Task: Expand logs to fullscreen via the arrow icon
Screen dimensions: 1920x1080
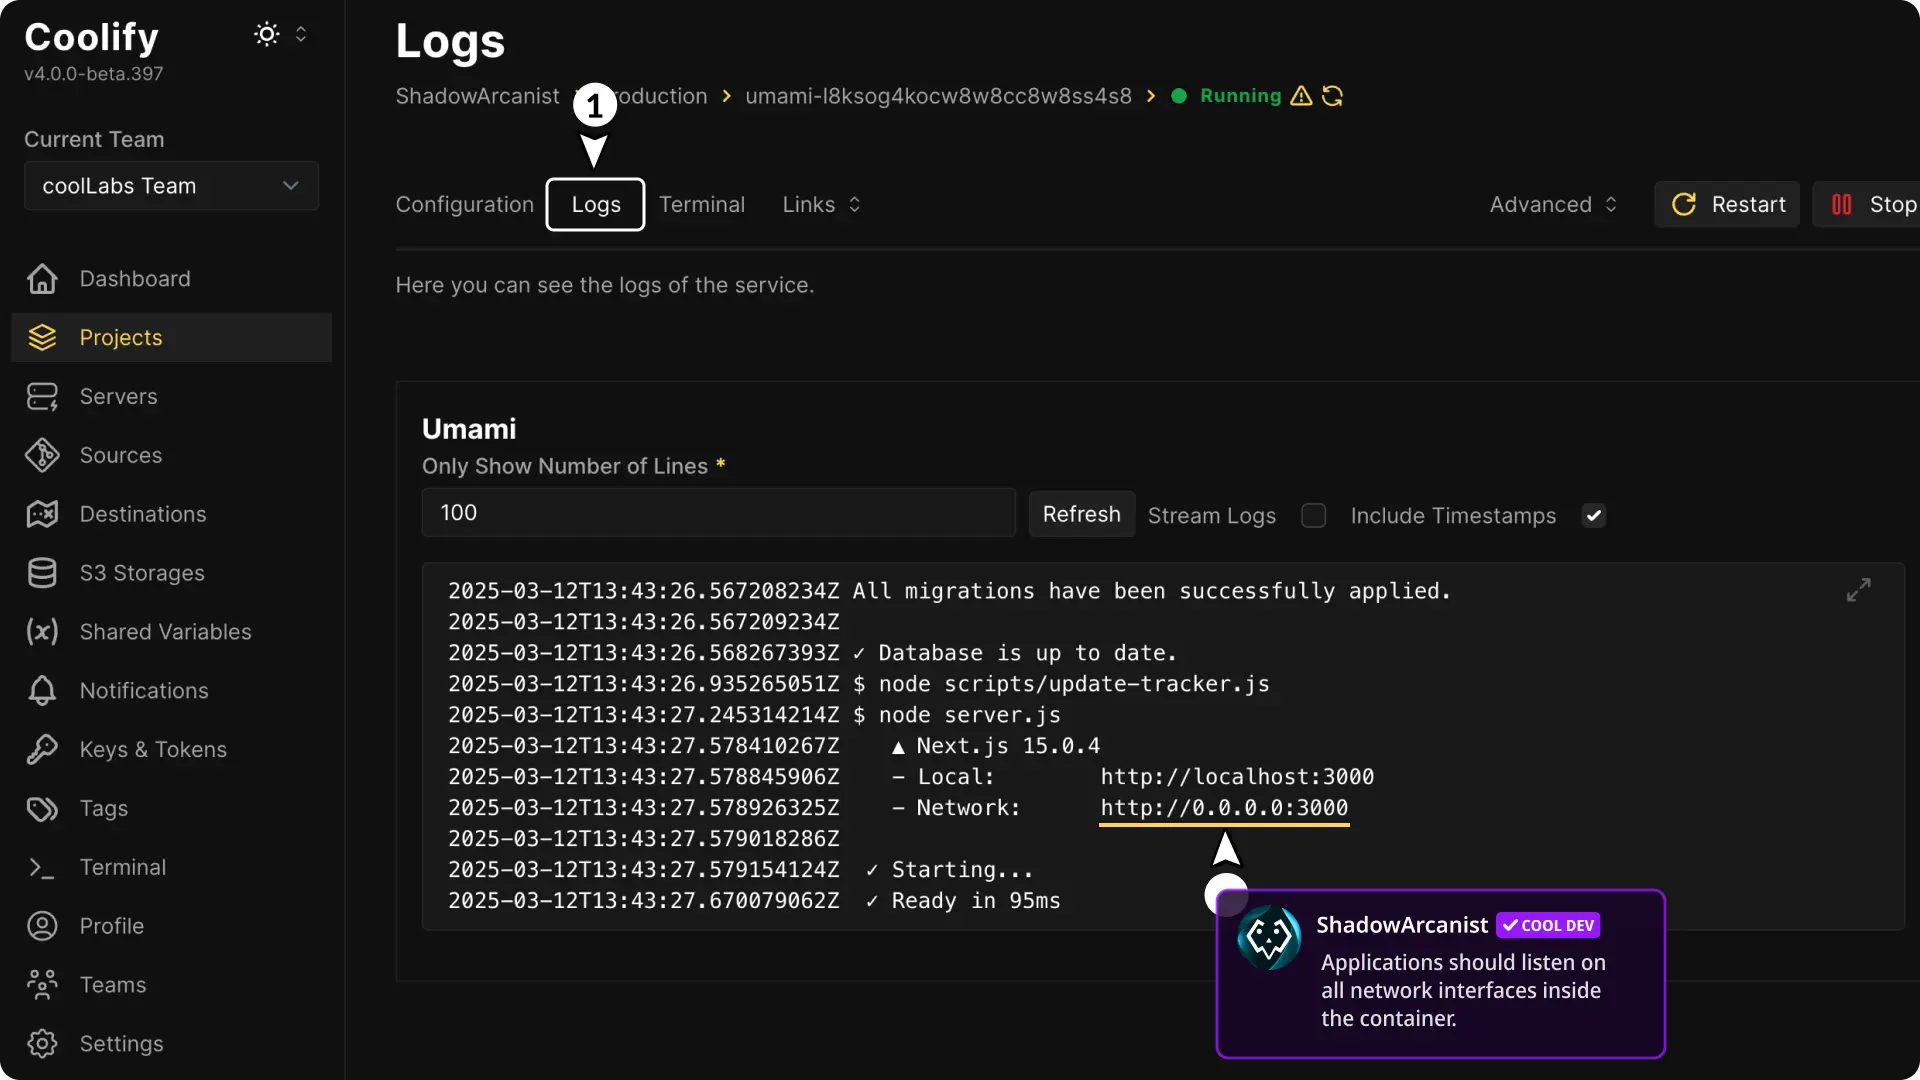Action: (x=1858, y=590)
